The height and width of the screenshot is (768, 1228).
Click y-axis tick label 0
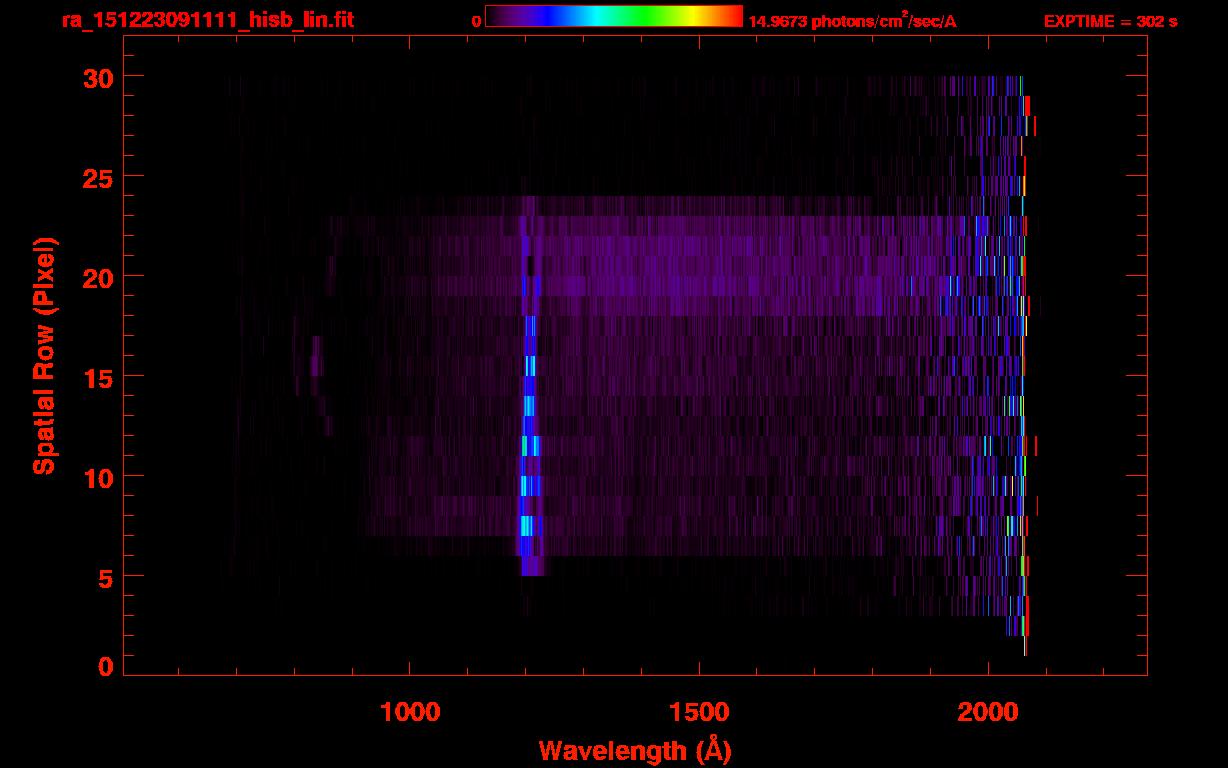tap(103, 665)
